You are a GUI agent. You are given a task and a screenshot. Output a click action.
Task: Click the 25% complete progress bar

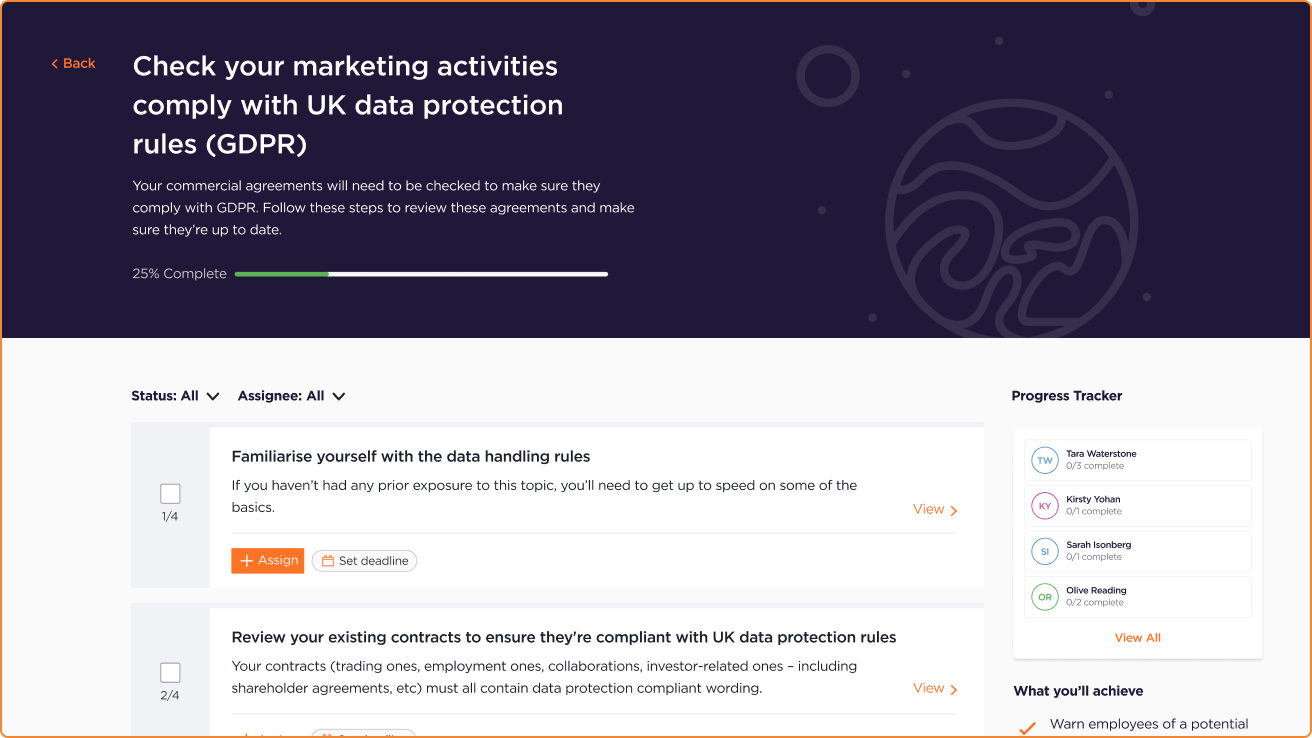coord(421,274)
